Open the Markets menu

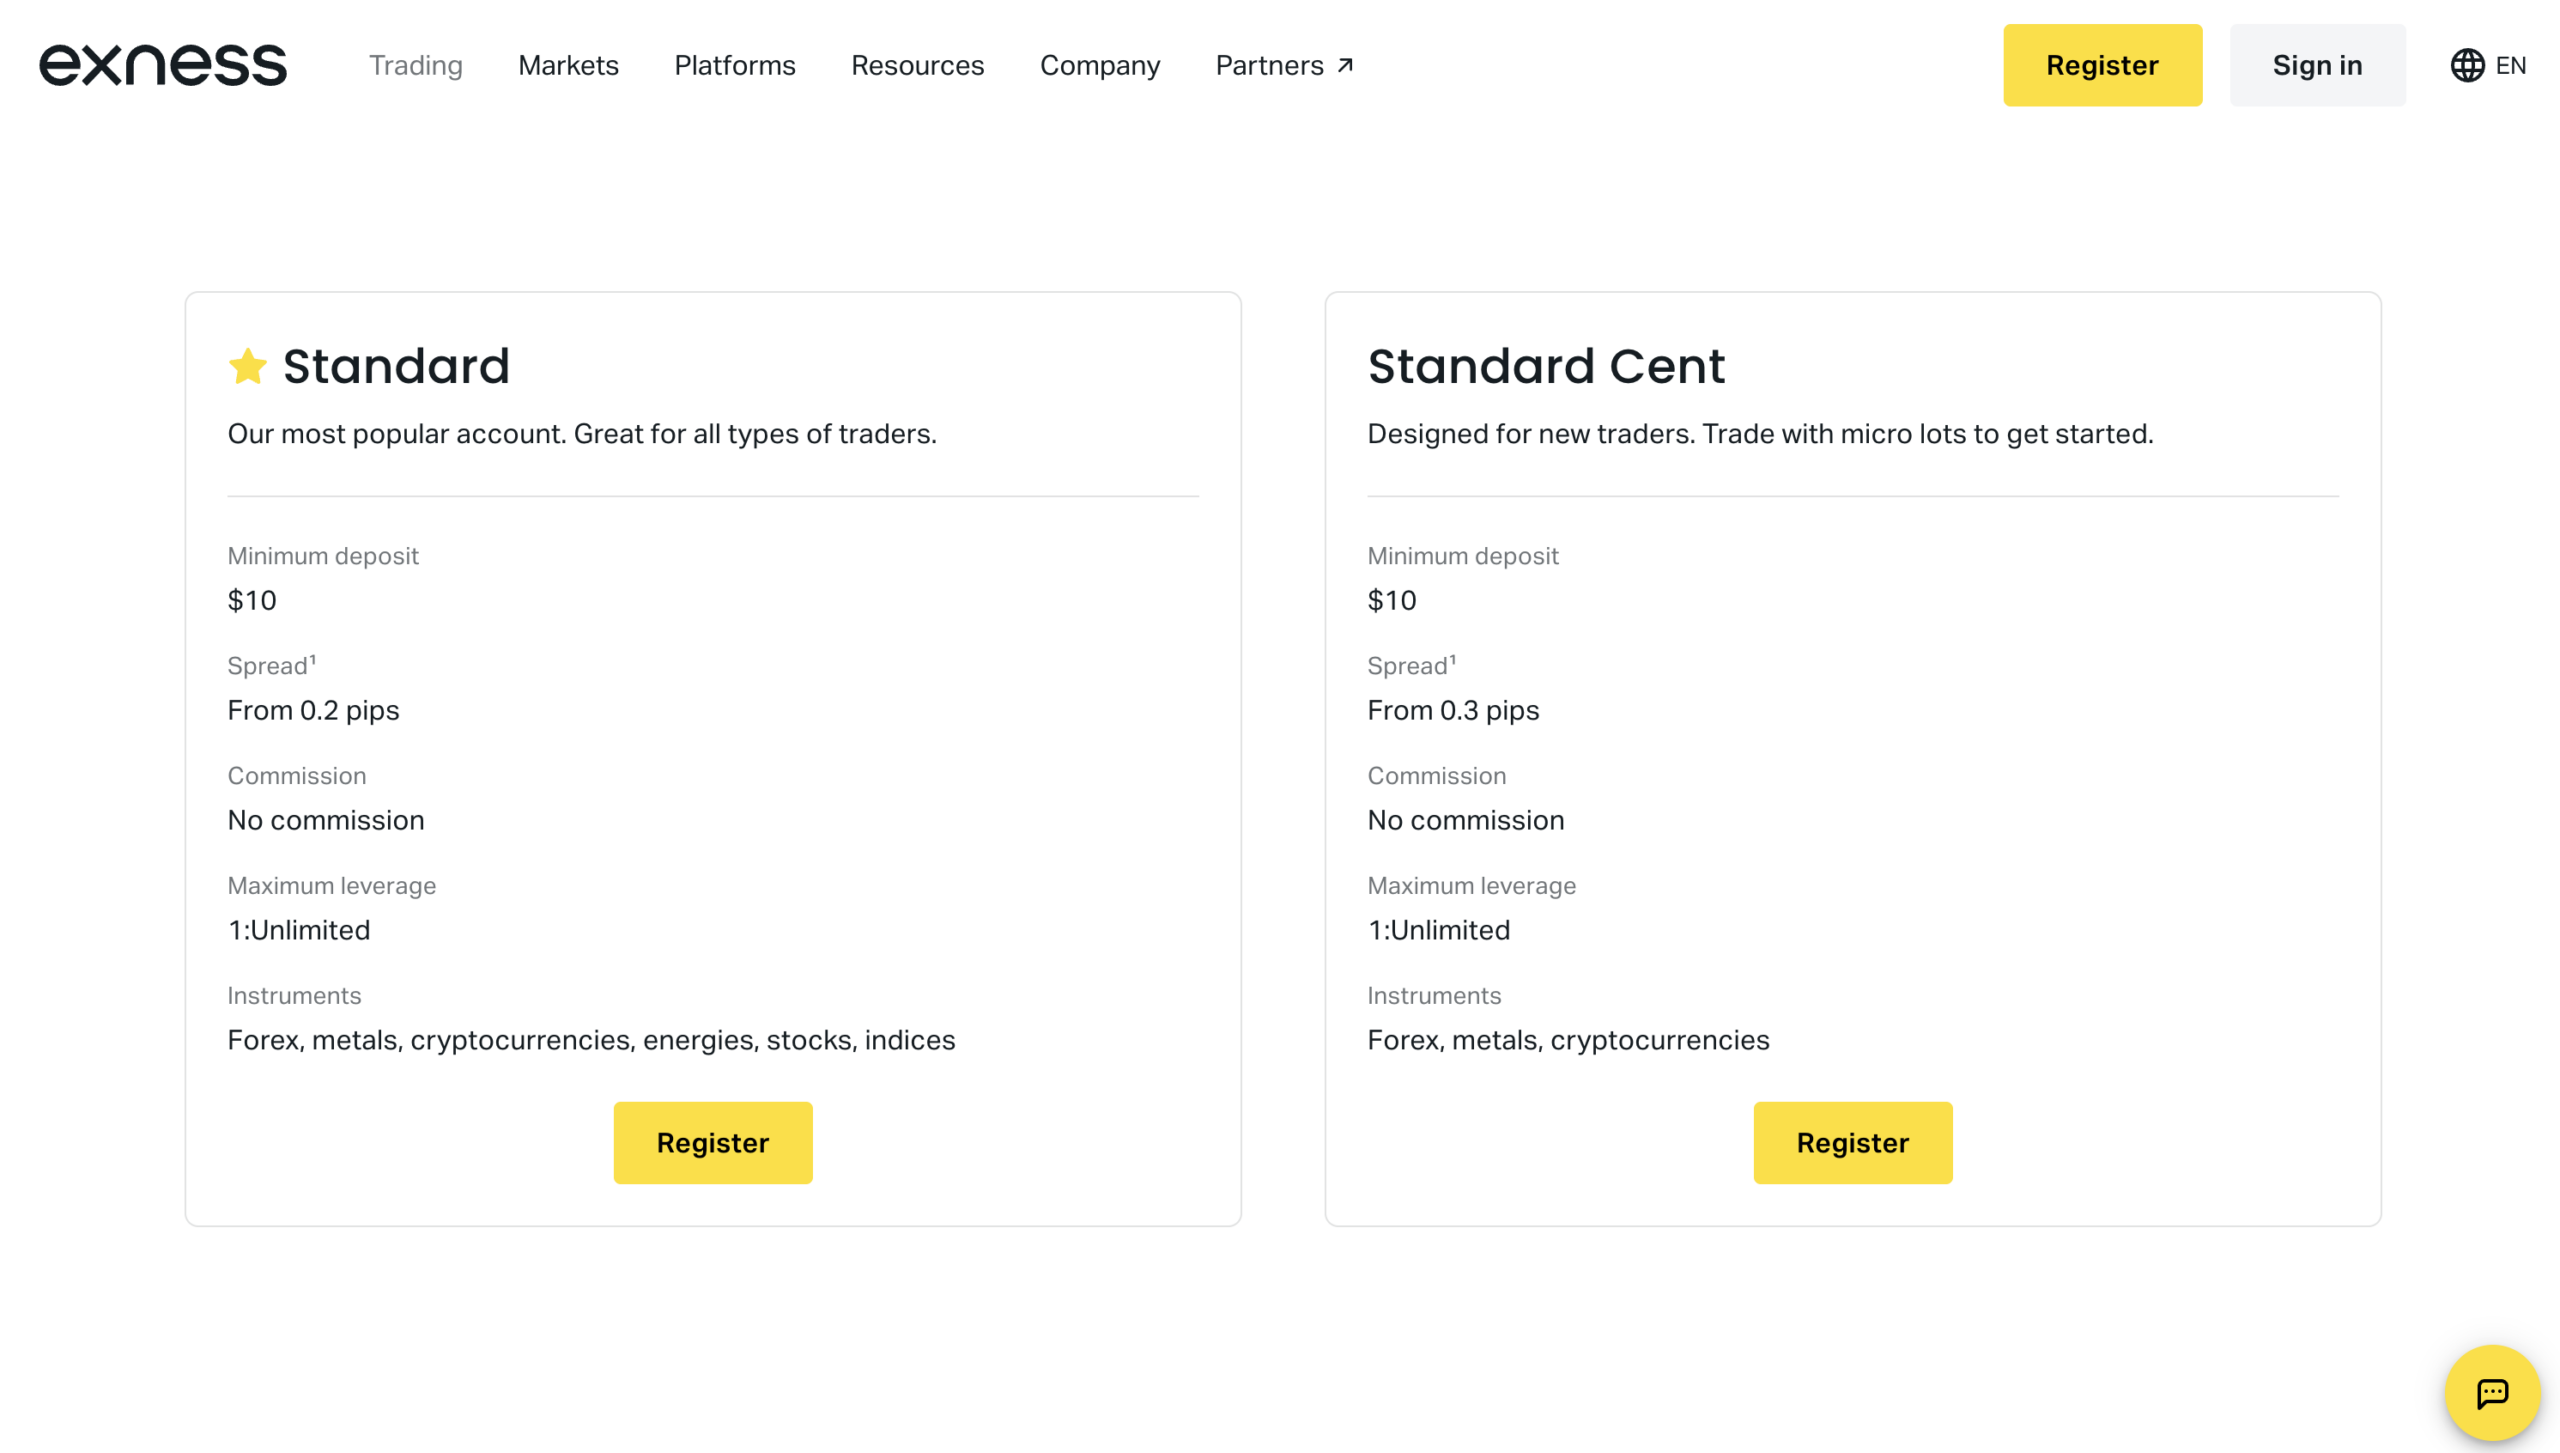pyautogui.click(x=568, y=65)
